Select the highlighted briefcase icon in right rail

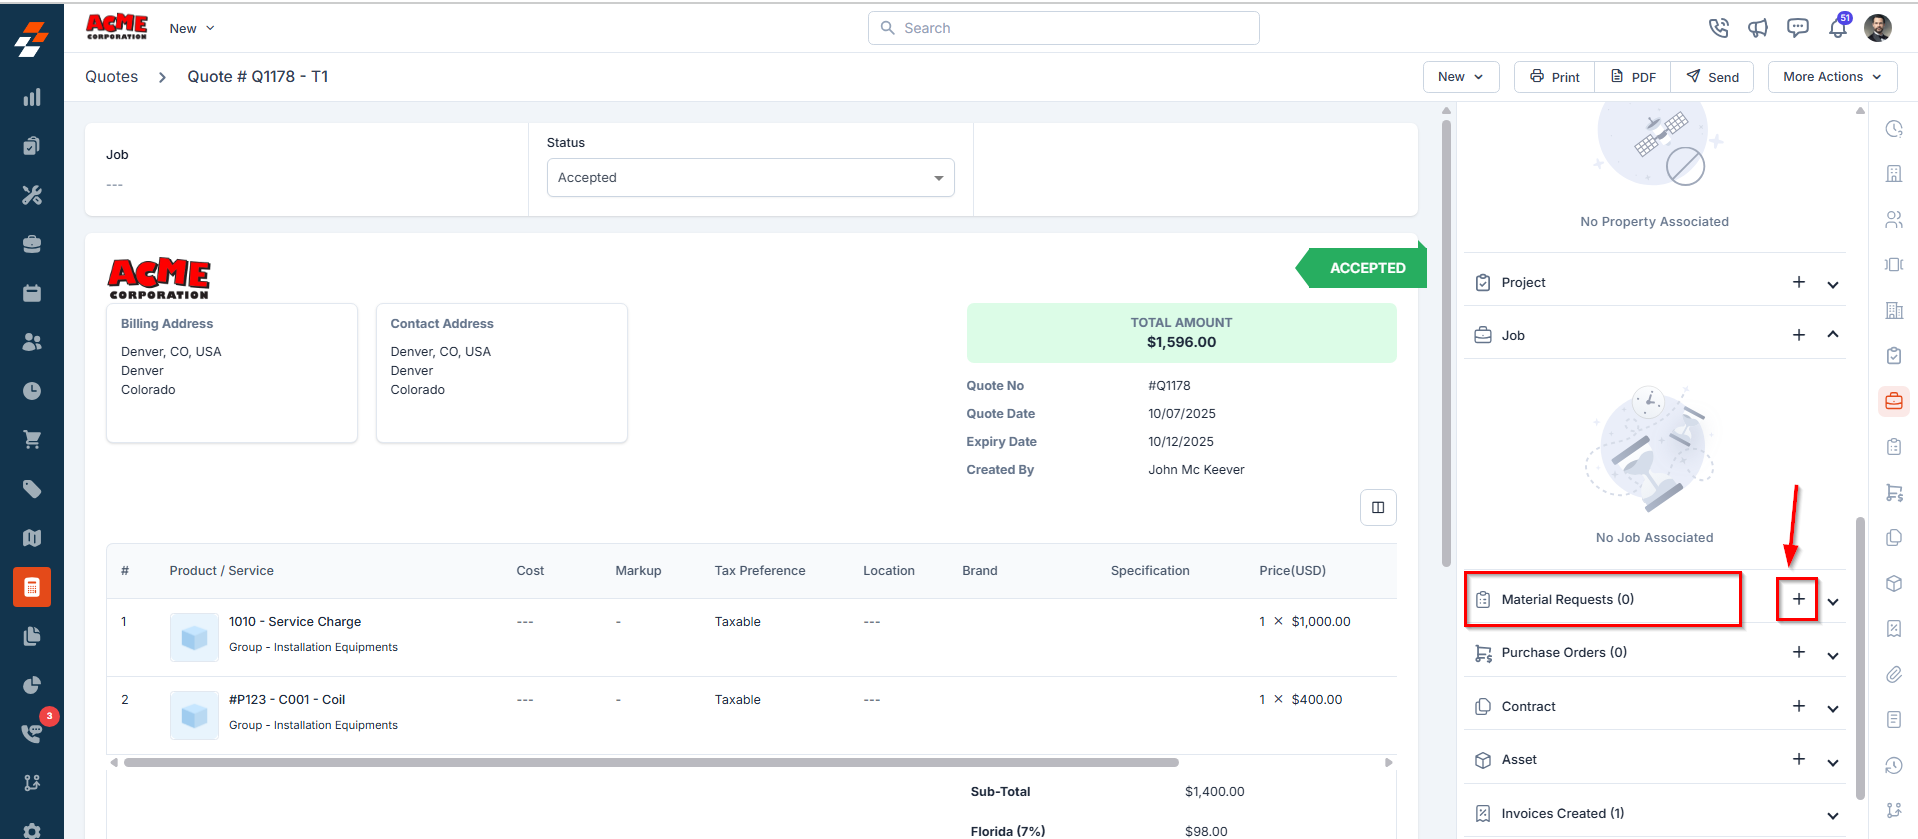click(x=1894, y=401)
